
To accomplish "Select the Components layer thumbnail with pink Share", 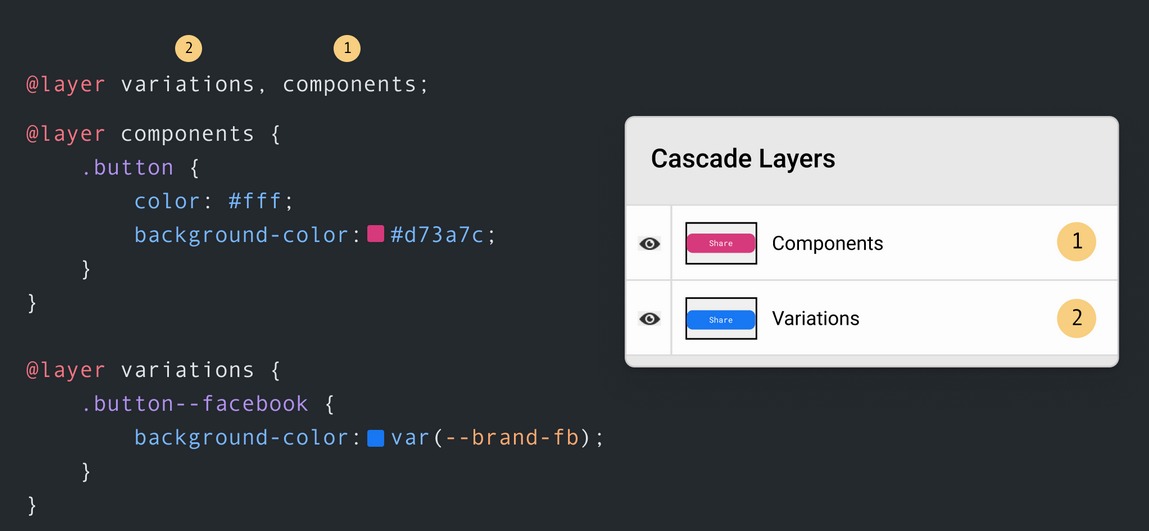I will [720, 243].
